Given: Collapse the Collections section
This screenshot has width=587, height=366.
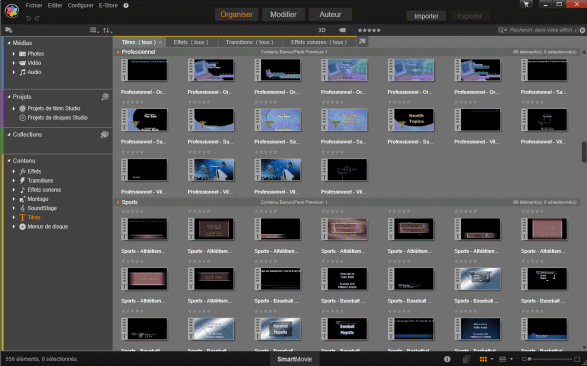Looking at the screenshot, I should pos(9,135).
